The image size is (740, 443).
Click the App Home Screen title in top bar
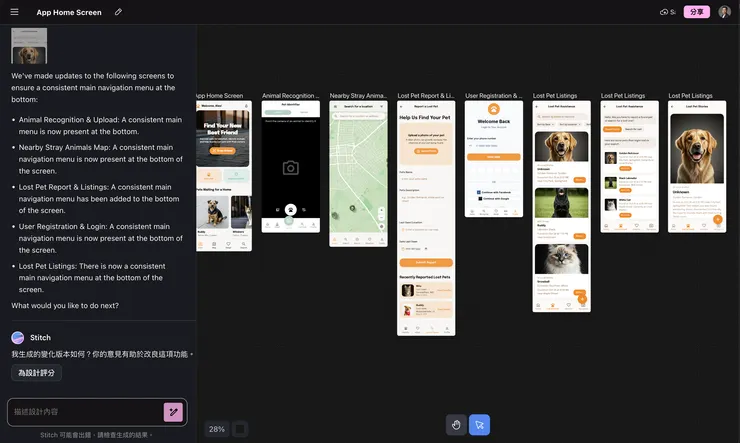click(x=69, y=12)
